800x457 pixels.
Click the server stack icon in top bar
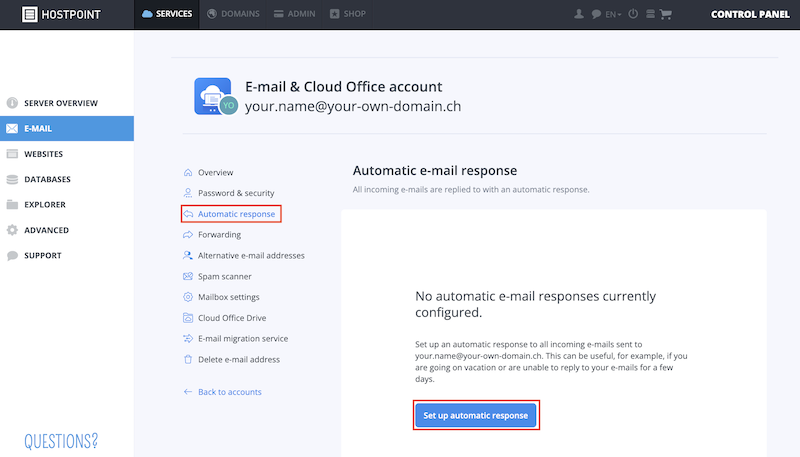pyautogui.click(x=650, y=14)
